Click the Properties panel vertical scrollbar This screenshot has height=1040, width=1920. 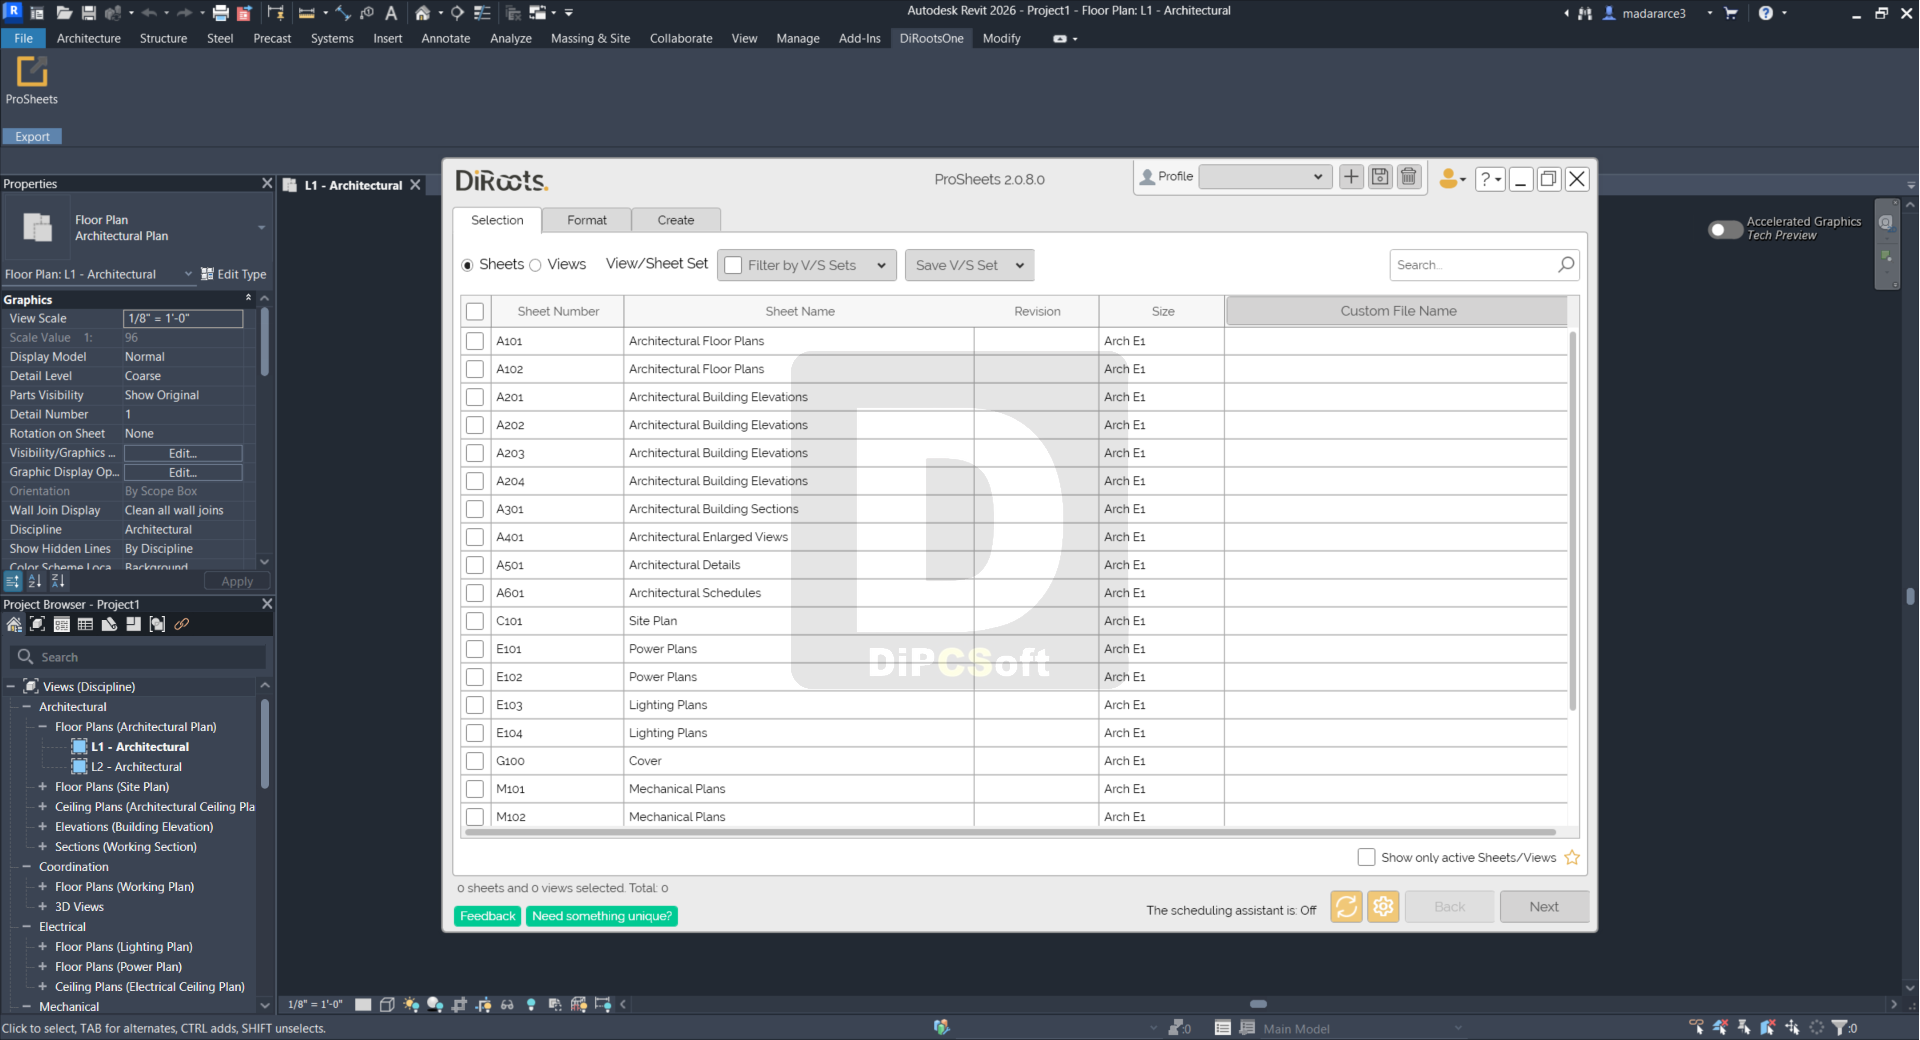(264, 340)
